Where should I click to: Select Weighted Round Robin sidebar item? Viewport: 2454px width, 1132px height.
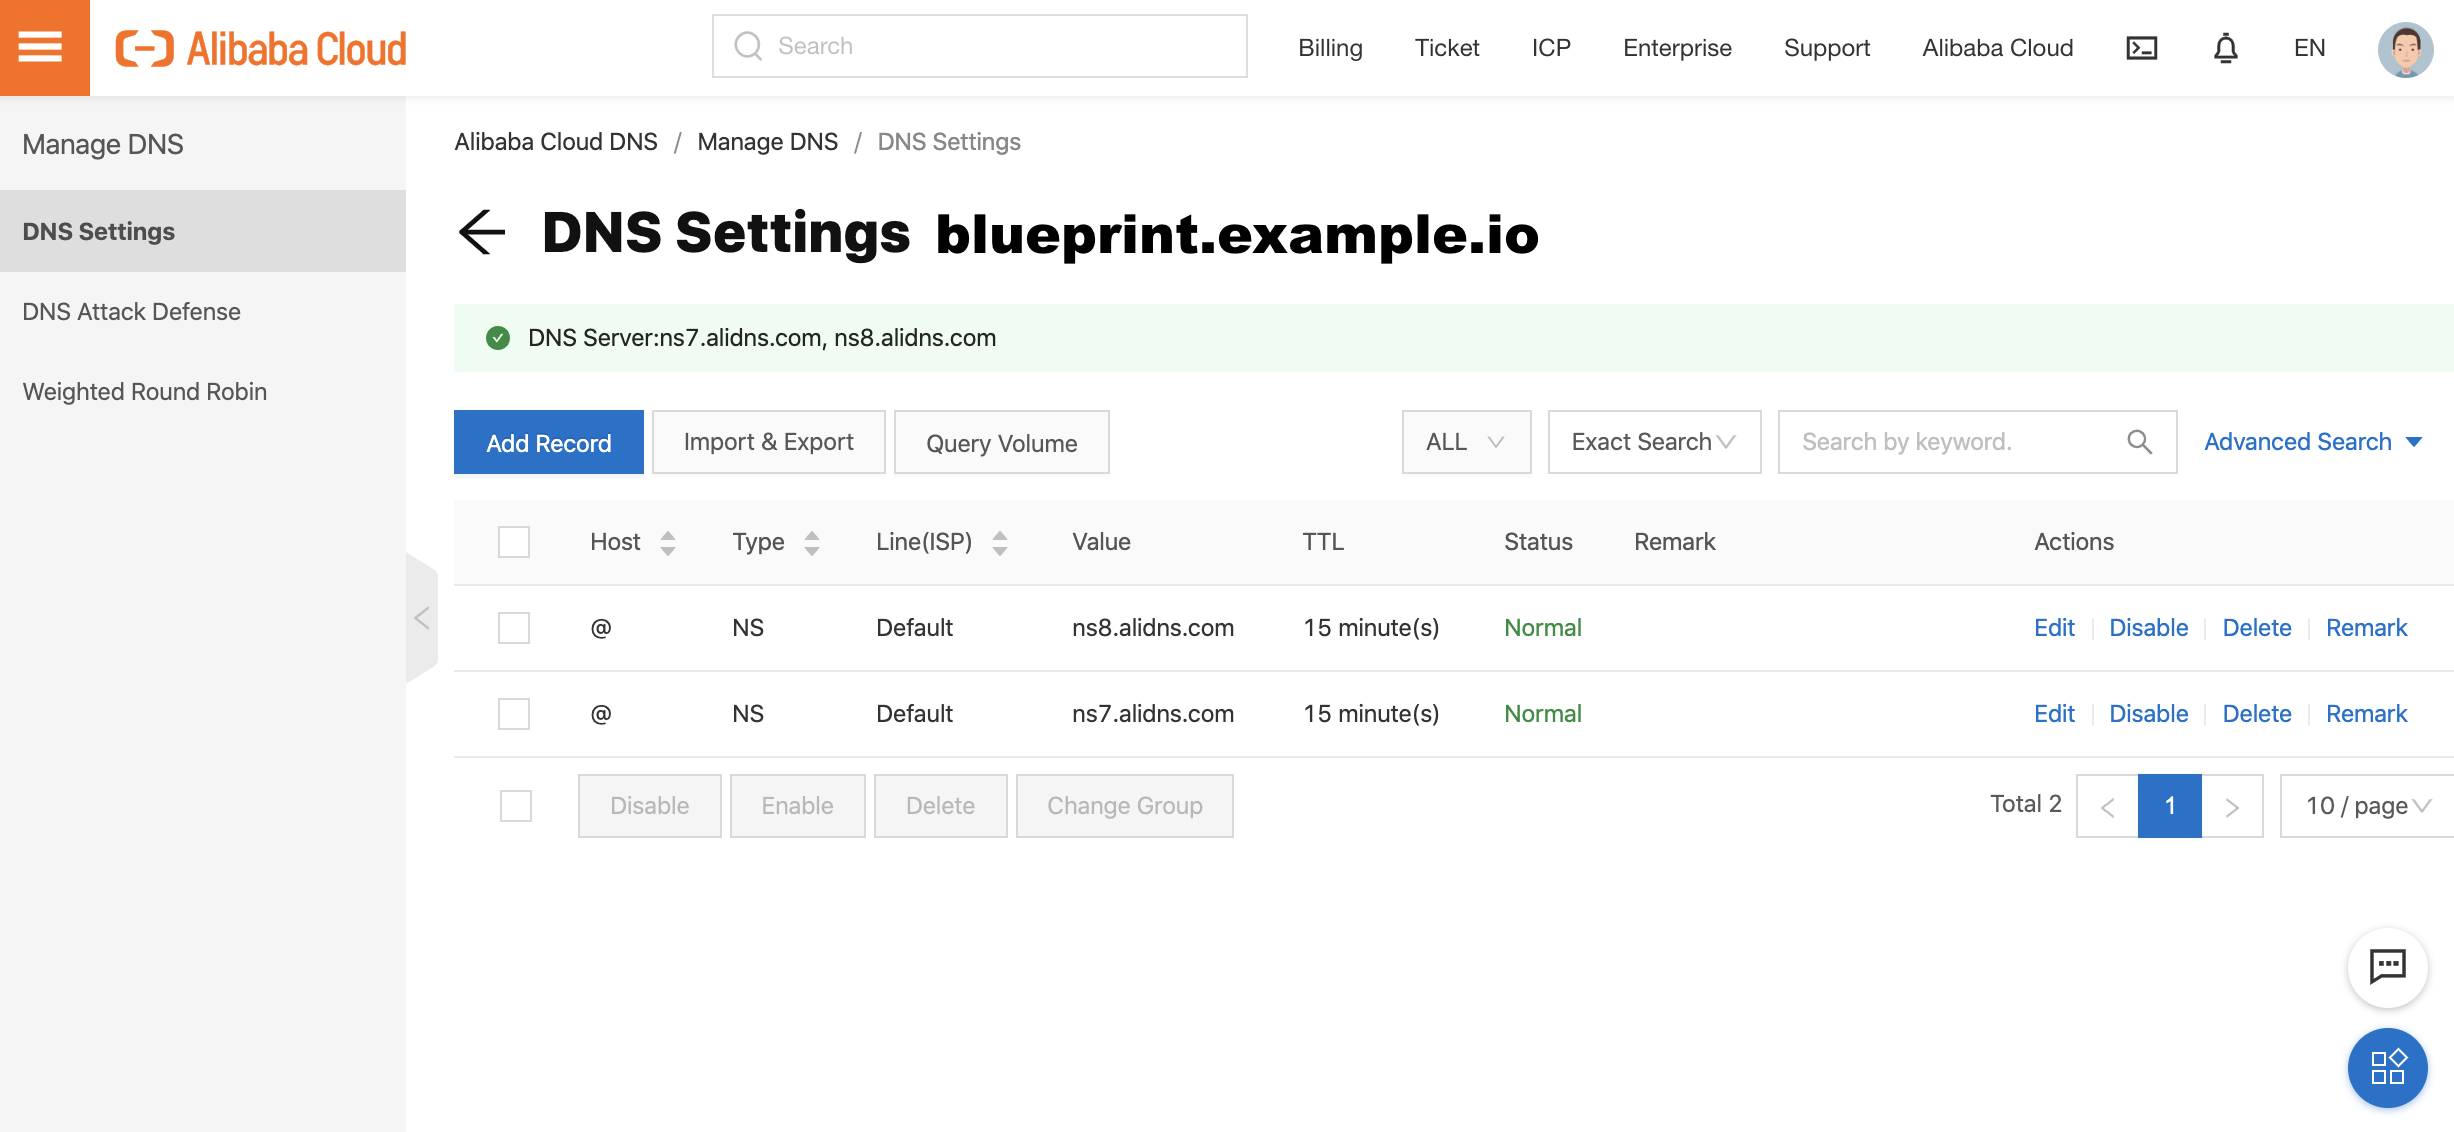click(144, 392)
